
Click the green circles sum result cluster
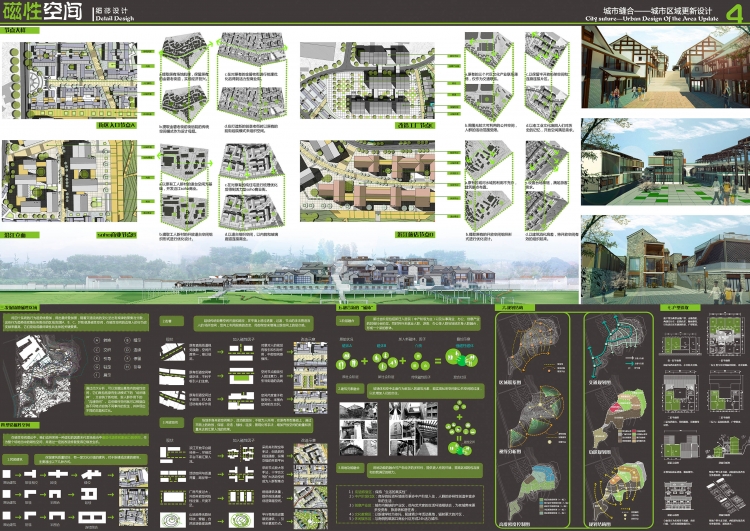click(x=462, y=358)
